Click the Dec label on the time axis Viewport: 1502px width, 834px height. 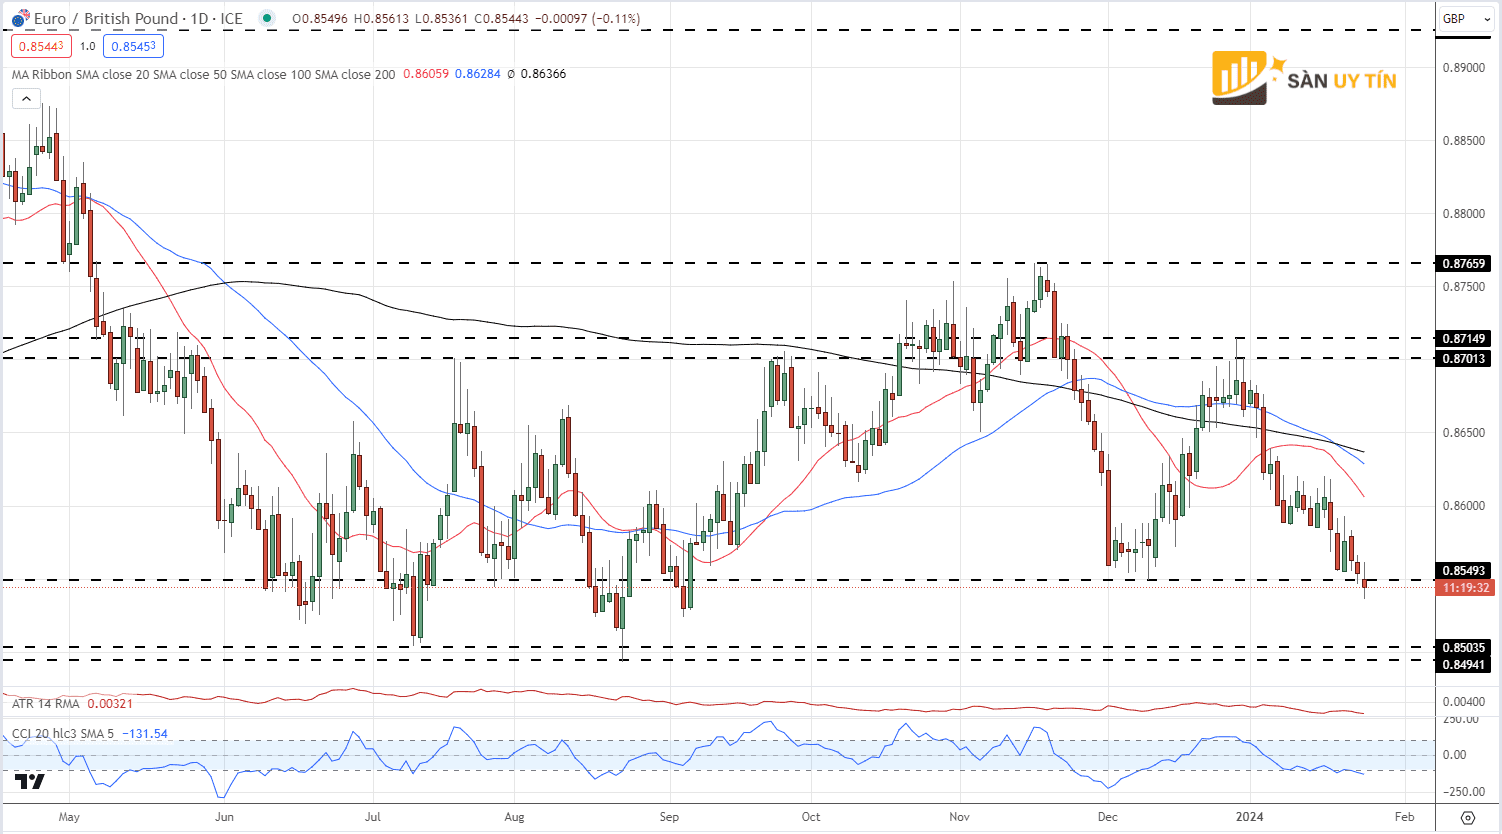point(1108,817)
